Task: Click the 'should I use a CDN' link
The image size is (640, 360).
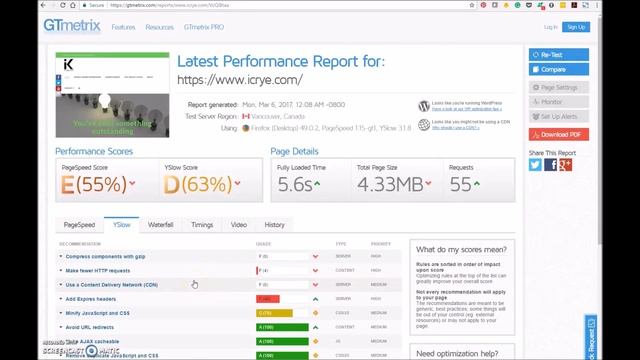Action: 456,128
